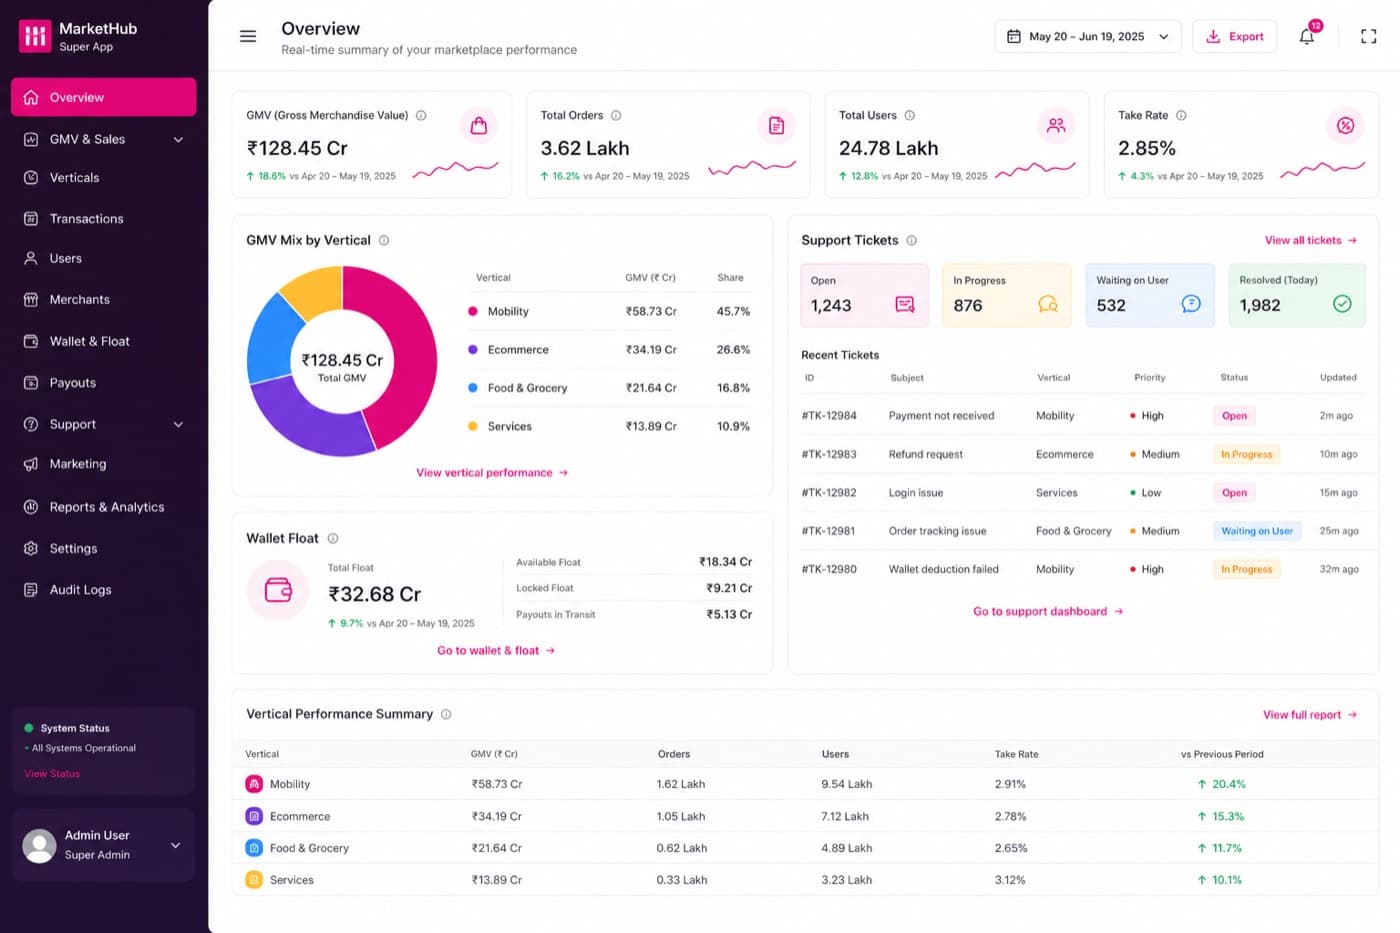Click the blue Food & Grocery donut segment
This screenshot has height=933, width=1400.
click(270, 340)
